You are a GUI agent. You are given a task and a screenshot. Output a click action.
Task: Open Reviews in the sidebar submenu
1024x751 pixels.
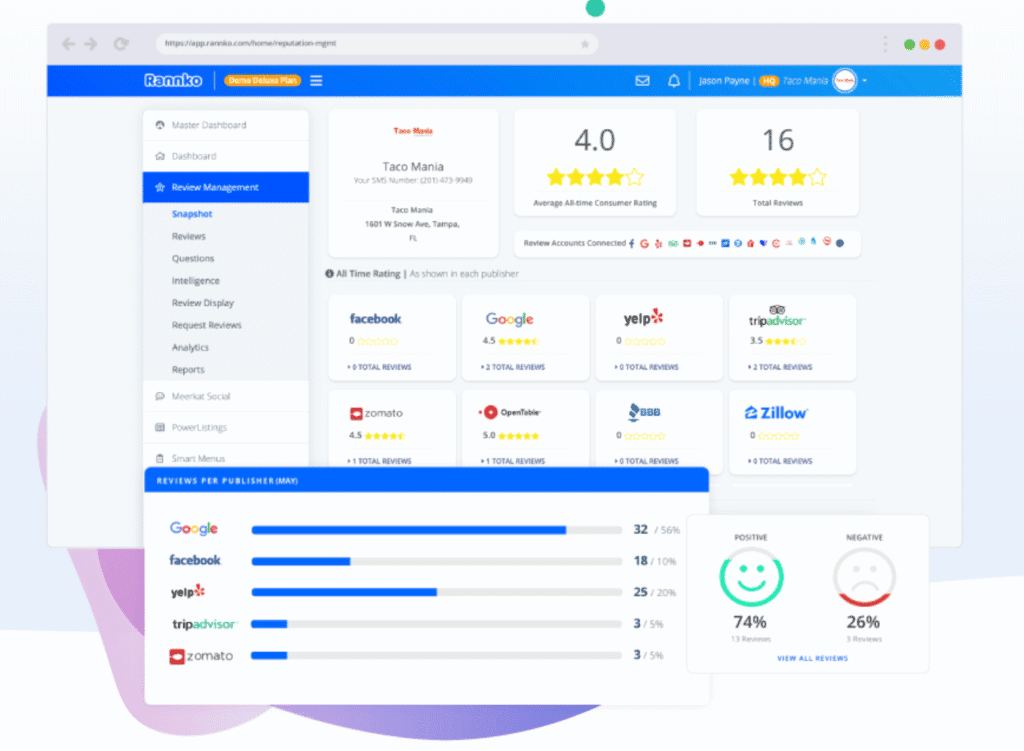pyautogui.click(x=188, y=237)
